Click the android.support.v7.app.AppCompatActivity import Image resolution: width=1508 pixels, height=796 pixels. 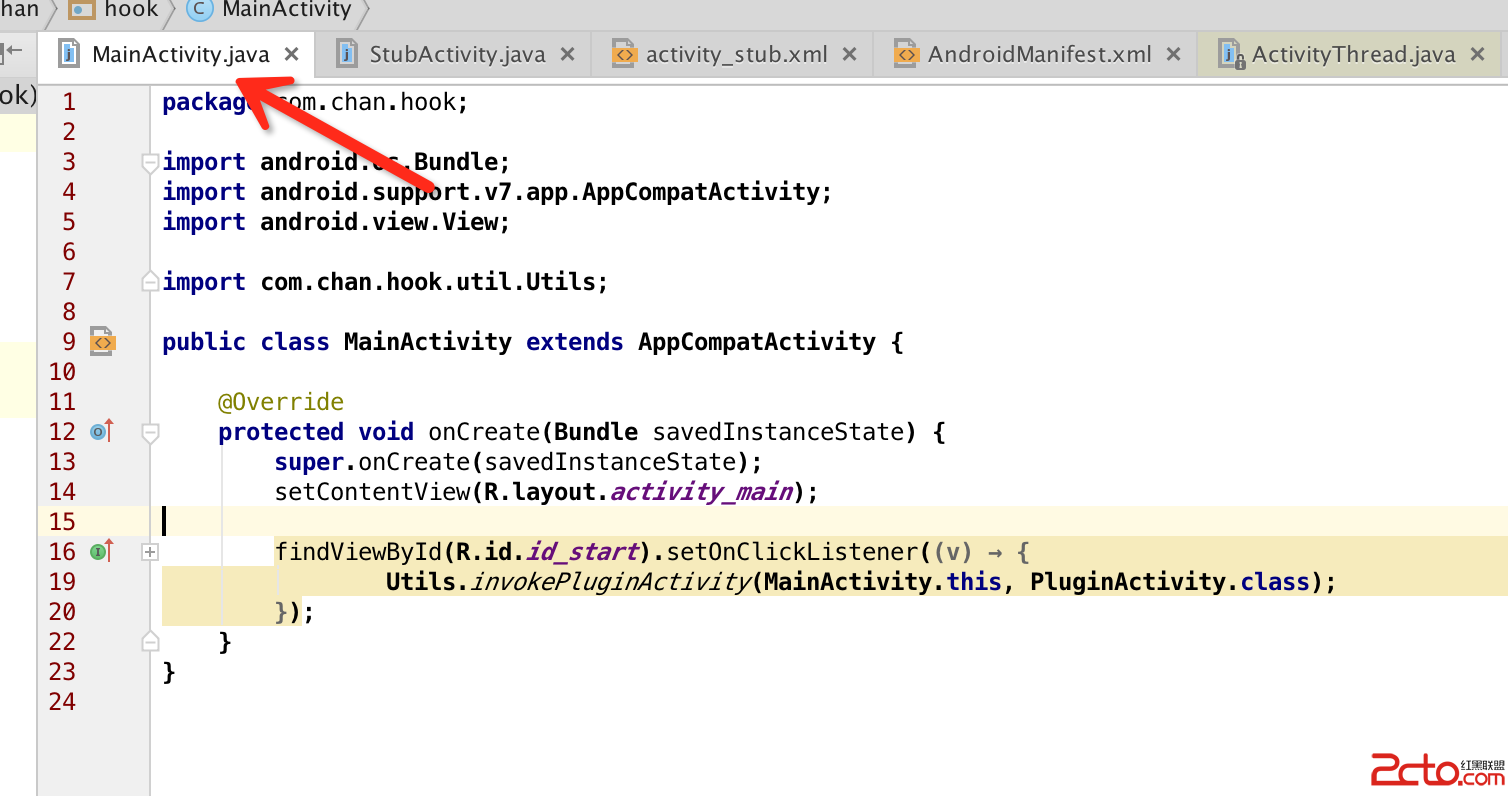(540, 192)
